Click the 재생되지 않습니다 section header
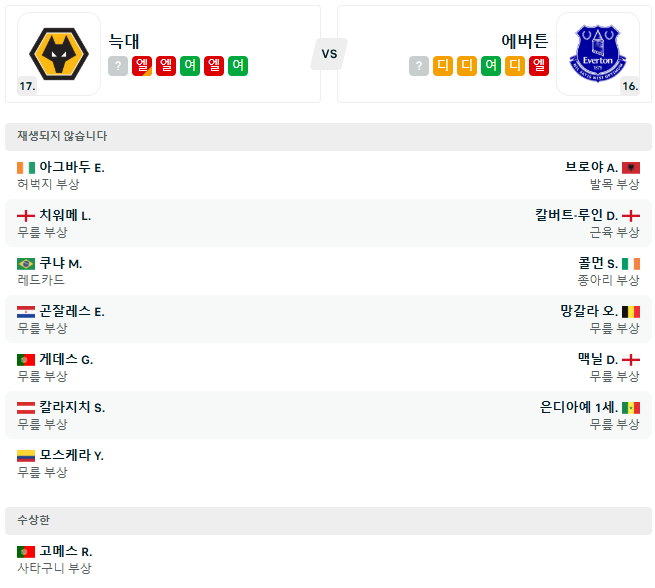Image resolution: width=655 pixels, height=588 pixels. tap(62, 136)
